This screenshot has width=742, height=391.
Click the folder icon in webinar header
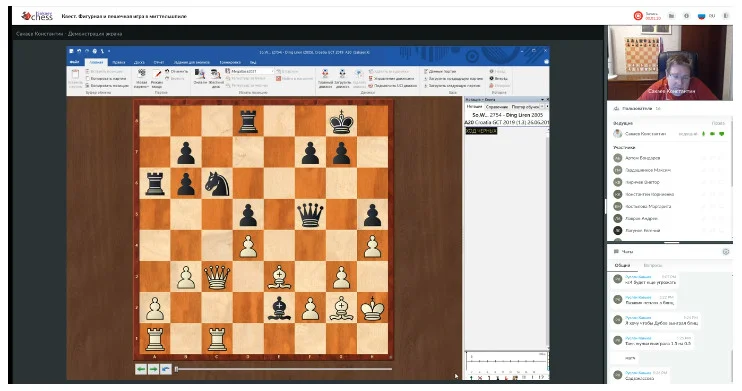(x=671, y=16)
